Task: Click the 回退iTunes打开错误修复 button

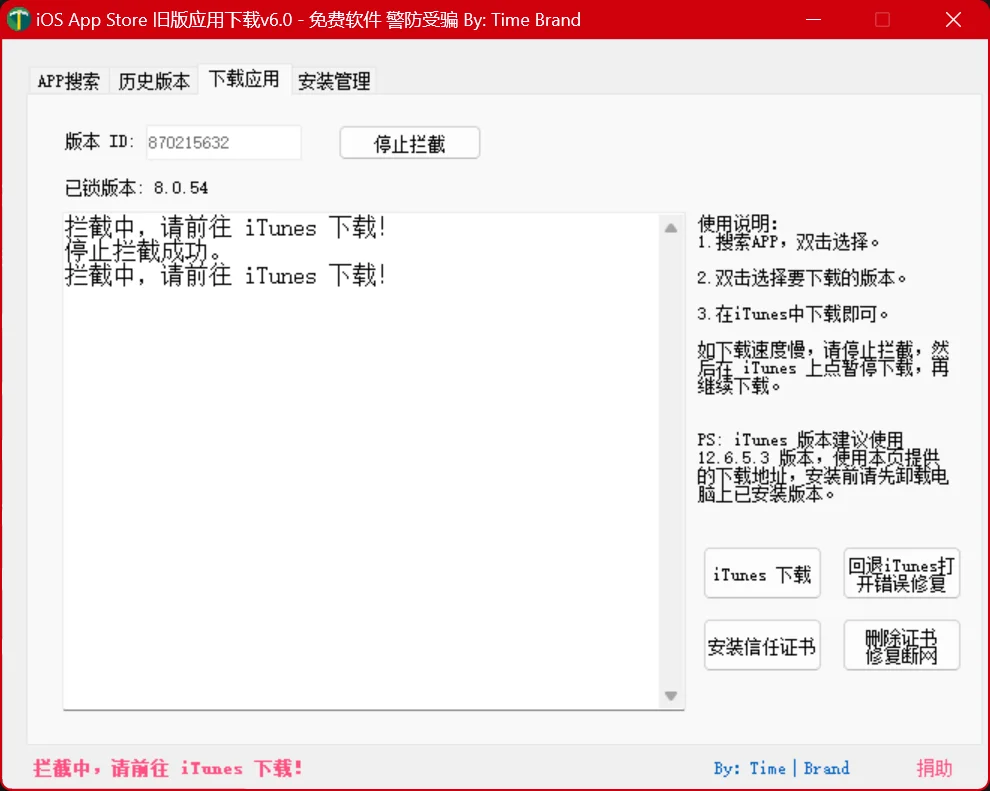Action: [x=901, y=572]
